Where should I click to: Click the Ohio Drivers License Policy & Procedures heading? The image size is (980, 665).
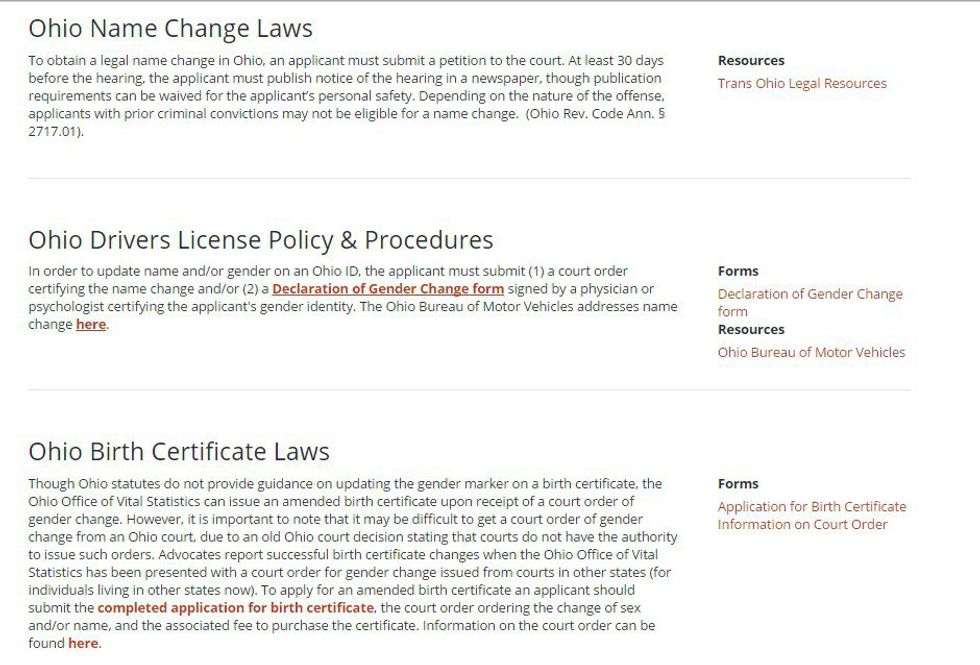261,240
